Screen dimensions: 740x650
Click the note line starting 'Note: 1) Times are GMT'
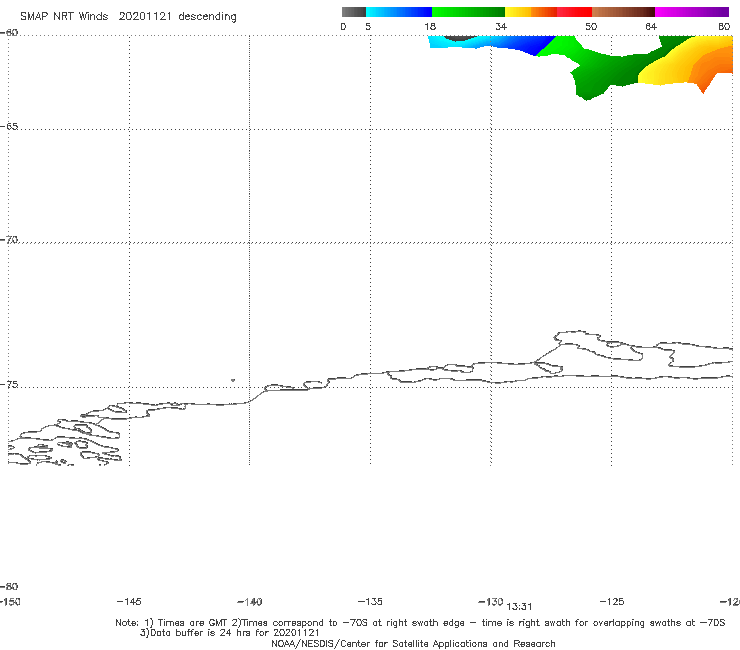[x=420, y=623]
